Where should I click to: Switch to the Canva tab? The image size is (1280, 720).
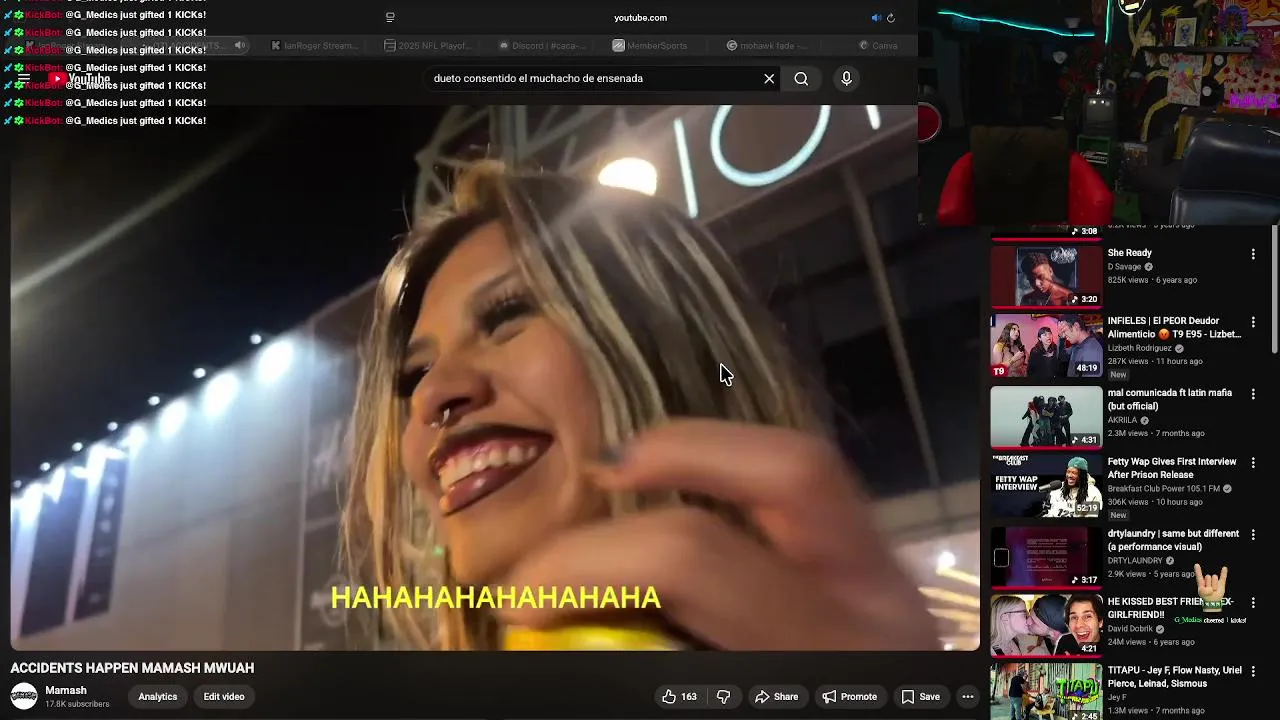click(878, 45)
